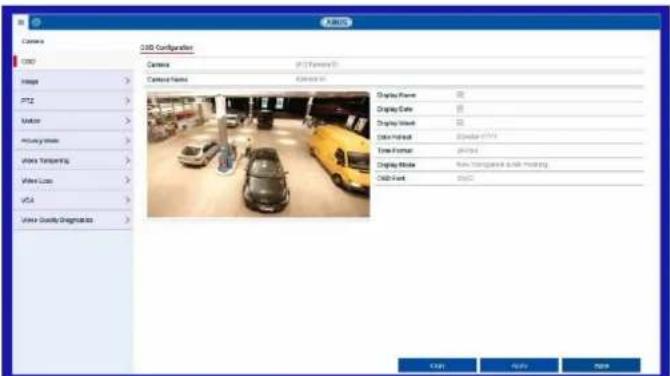Select the PTZ sidebar entry

(73, 101)
